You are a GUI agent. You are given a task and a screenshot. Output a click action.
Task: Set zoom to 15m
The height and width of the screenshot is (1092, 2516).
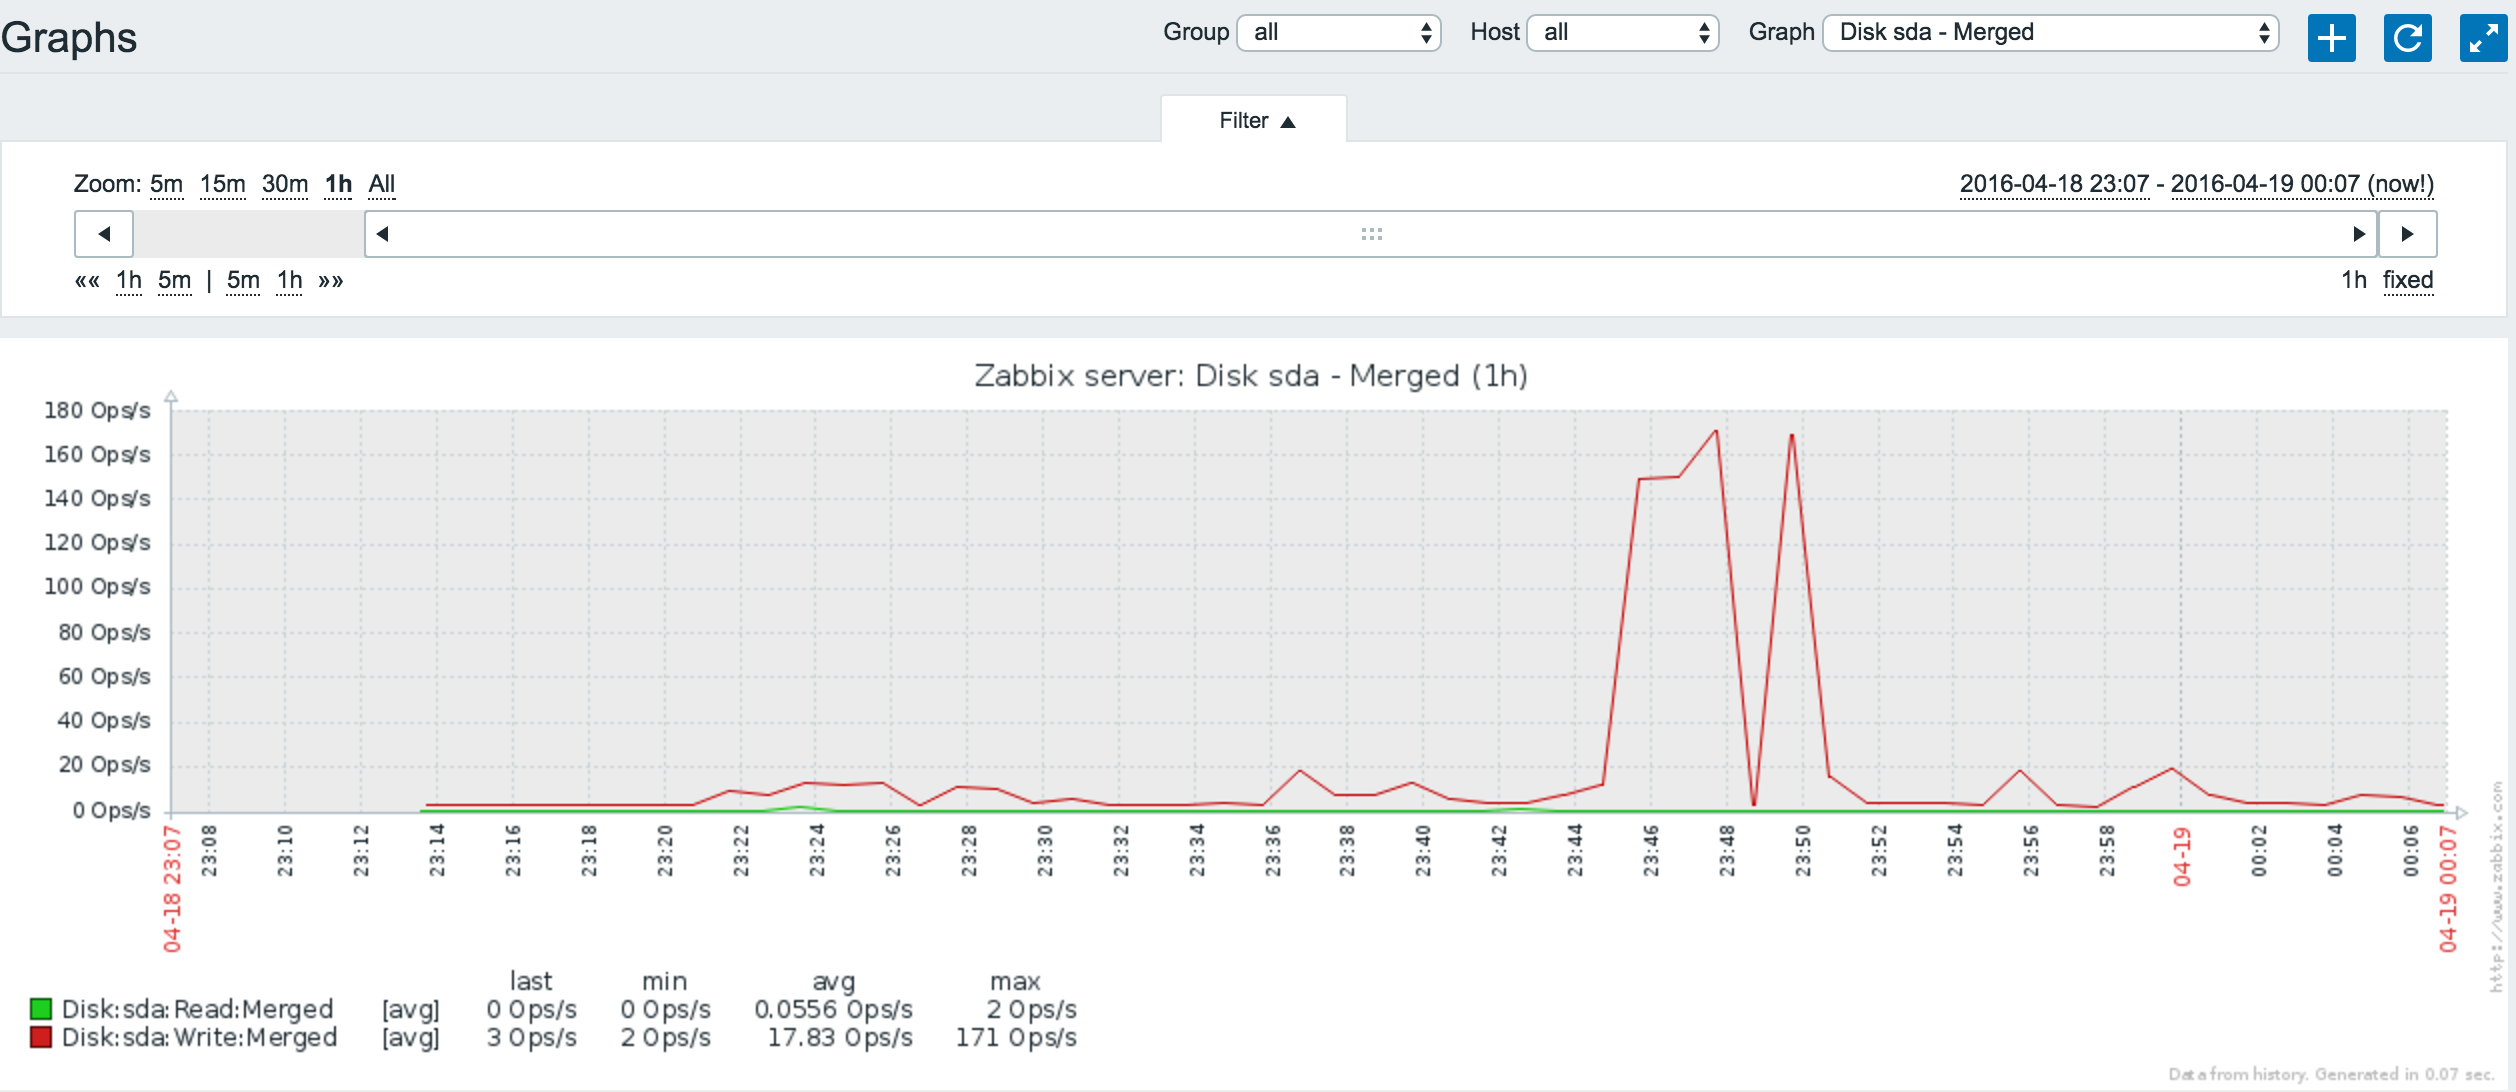pos(222,185)
